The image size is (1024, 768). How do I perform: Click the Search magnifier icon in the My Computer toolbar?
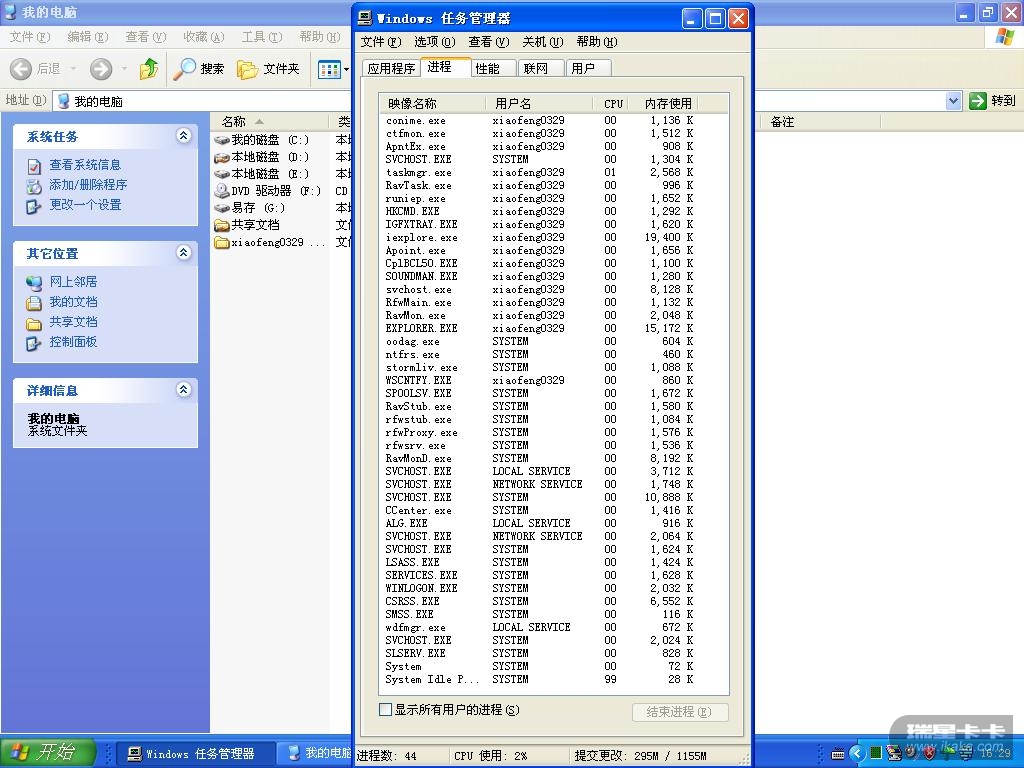[184, 68]
